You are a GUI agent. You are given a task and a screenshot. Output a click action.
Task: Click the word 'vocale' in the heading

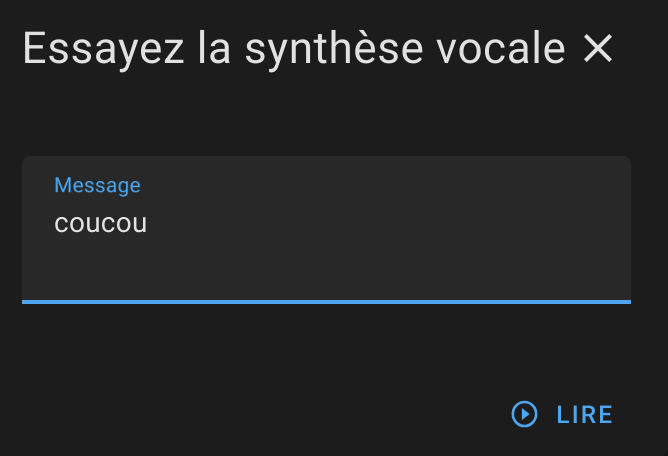[501, 49]
